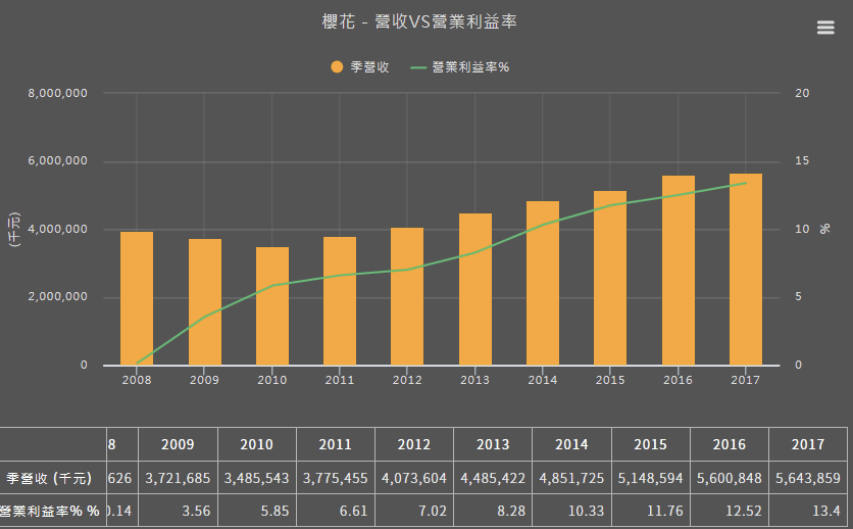This screenshot has width=853, height=529.
Task: Click the revenue cell 5,600,848
Action: tap(730, 478)
